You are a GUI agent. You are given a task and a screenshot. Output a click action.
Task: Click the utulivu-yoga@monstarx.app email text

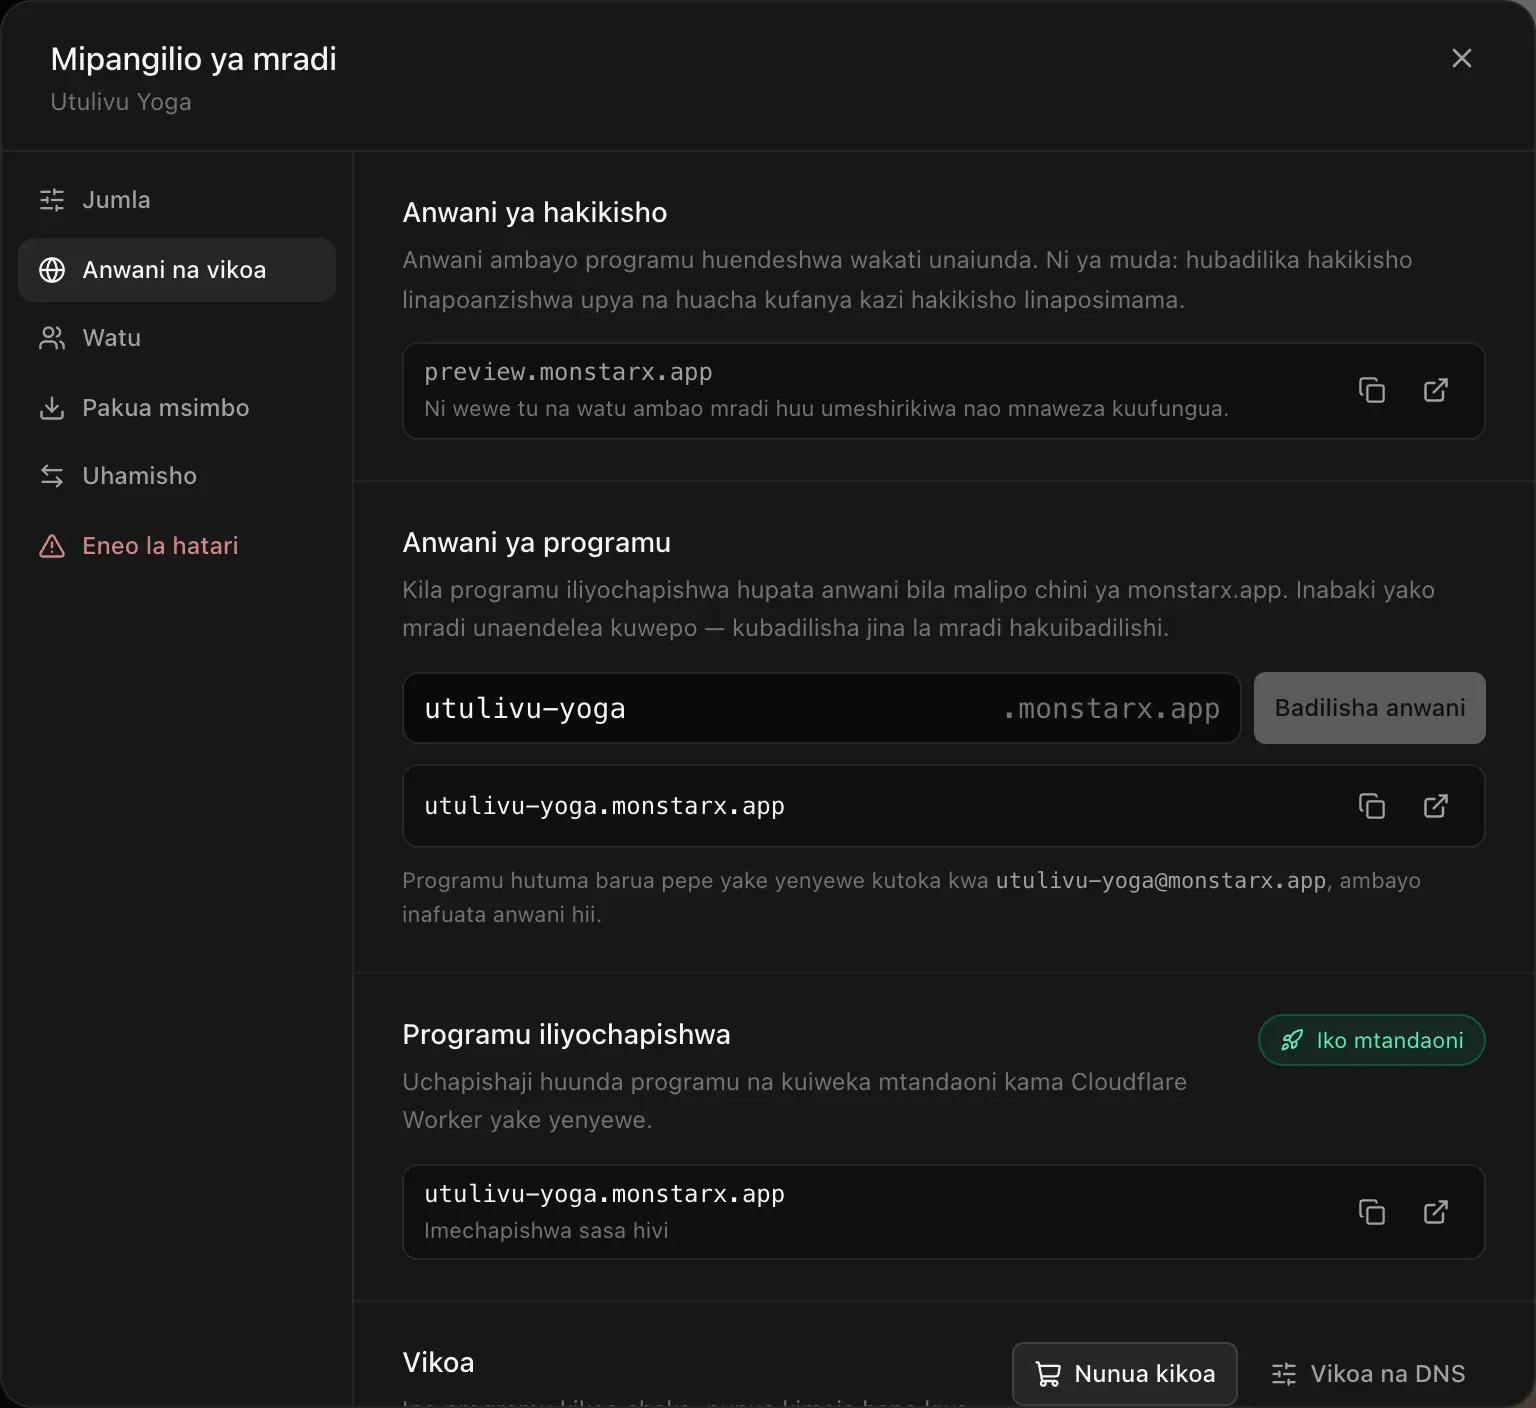pos(1161,881)
